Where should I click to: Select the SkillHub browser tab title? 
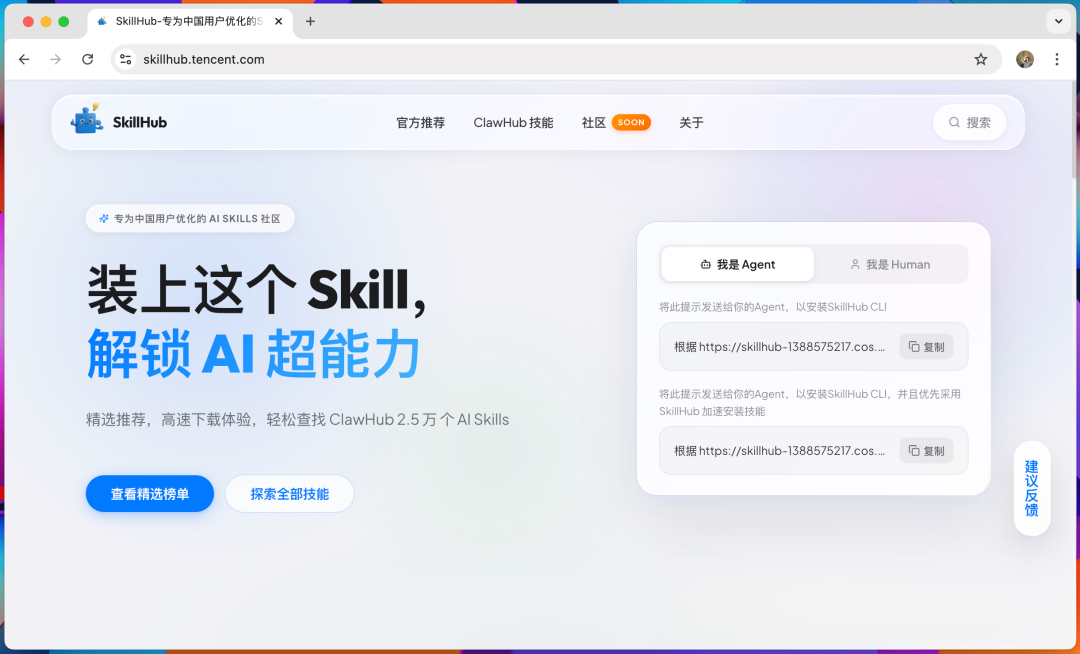click(189, 21)
